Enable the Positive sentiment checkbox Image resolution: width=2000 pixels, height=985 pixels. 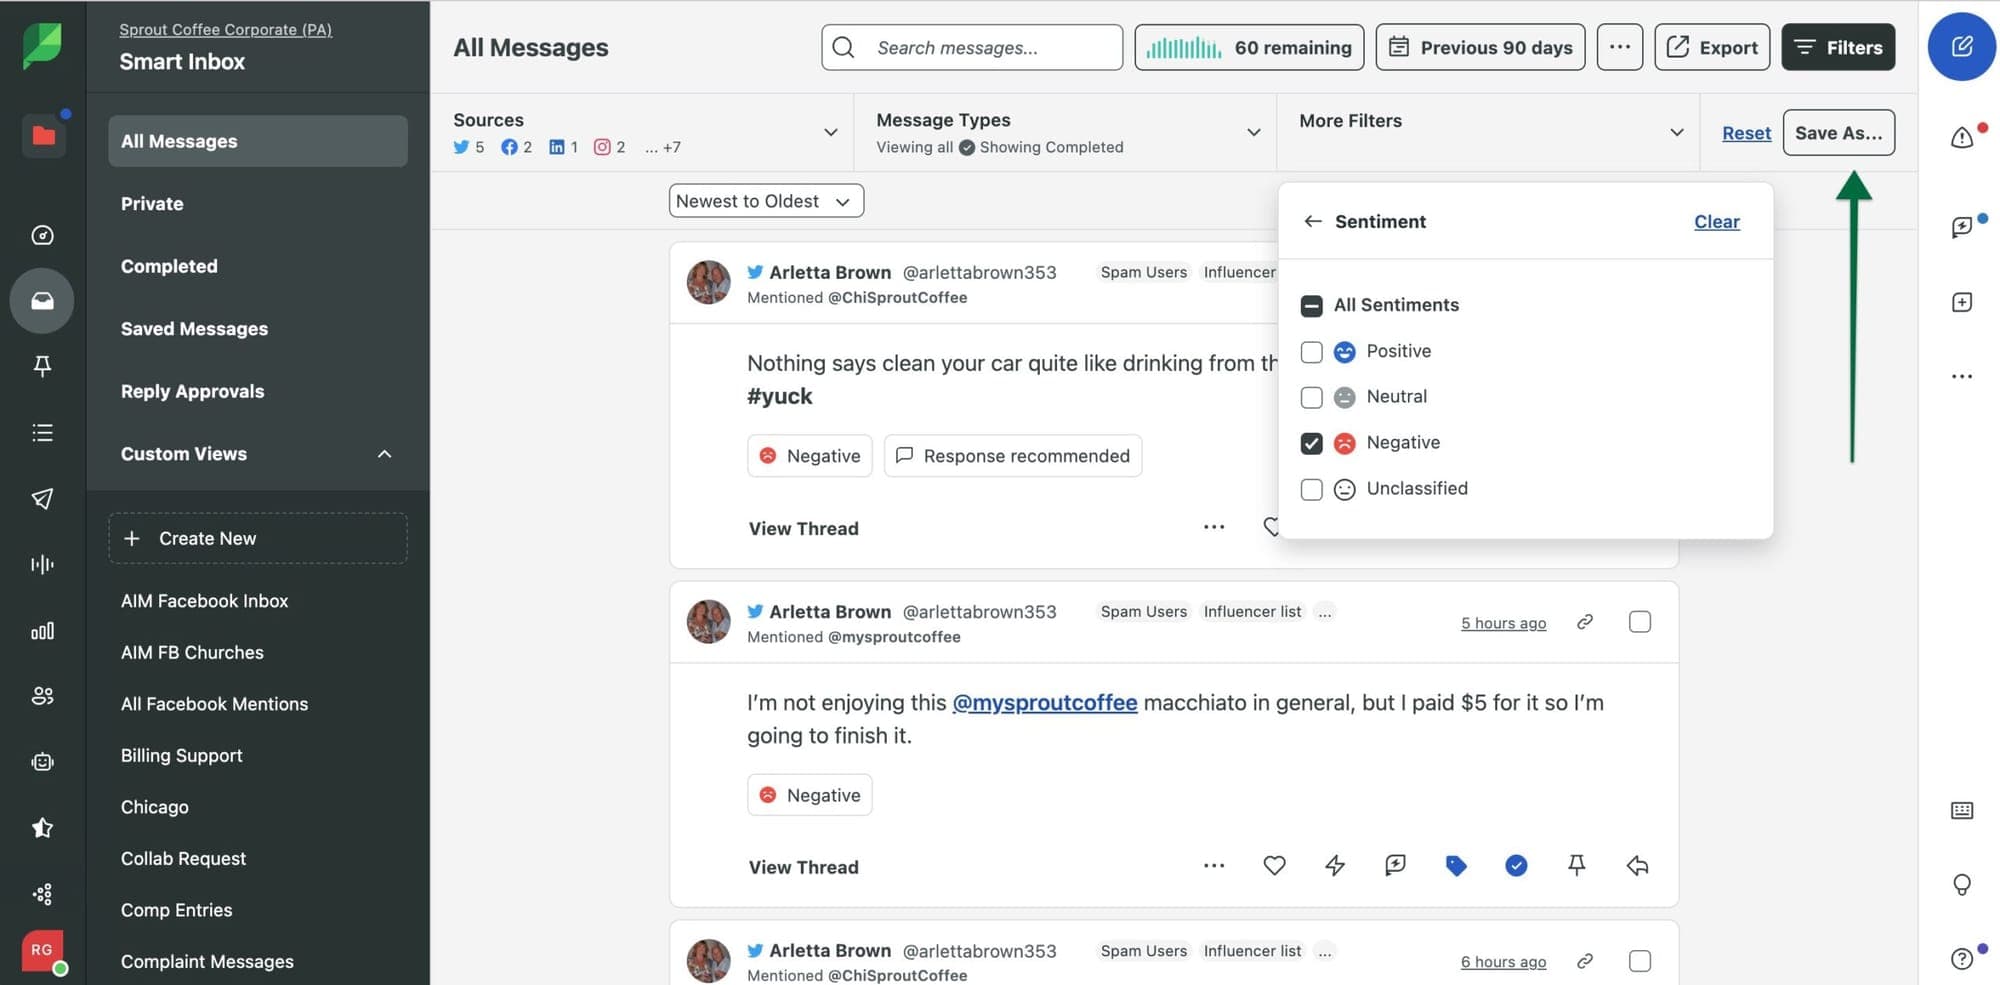[1311, 352]
